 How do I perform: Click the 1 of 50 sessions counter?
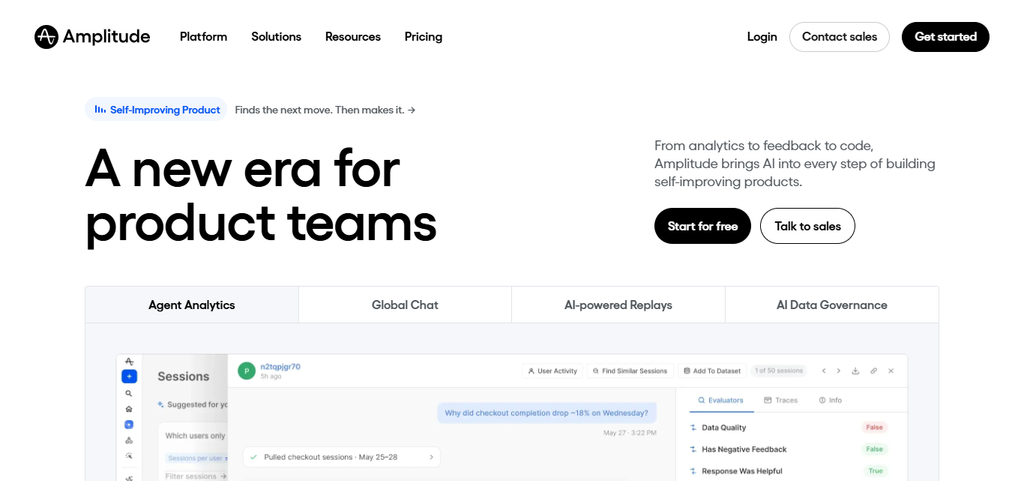(778, 371)
